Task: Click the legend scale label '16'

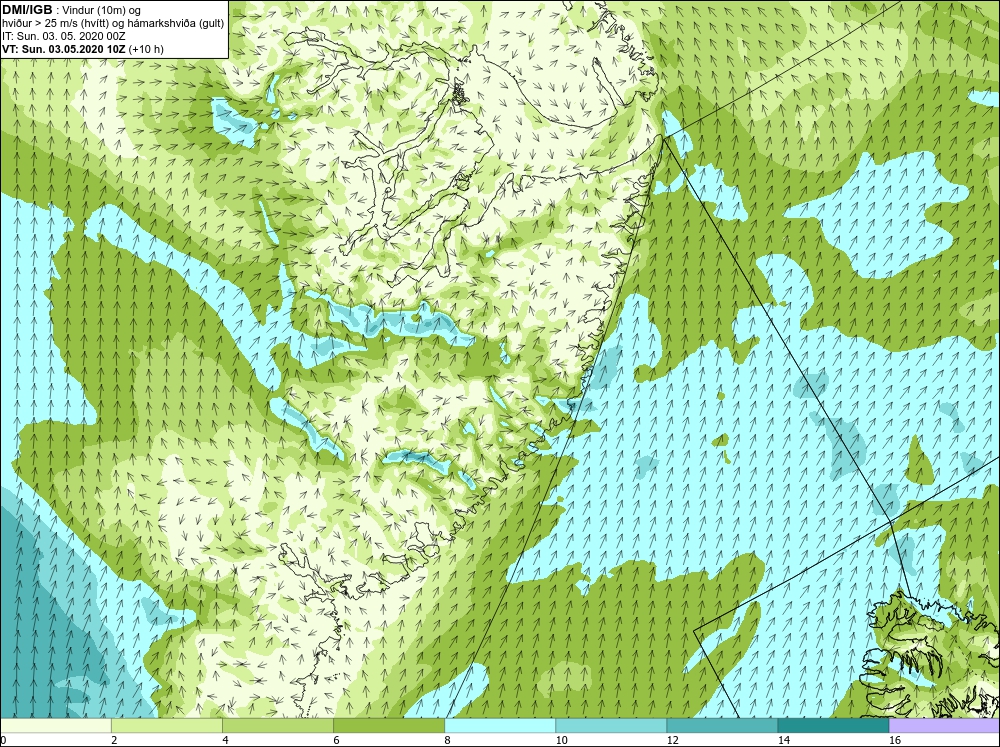Action: [x=895, y=740]
